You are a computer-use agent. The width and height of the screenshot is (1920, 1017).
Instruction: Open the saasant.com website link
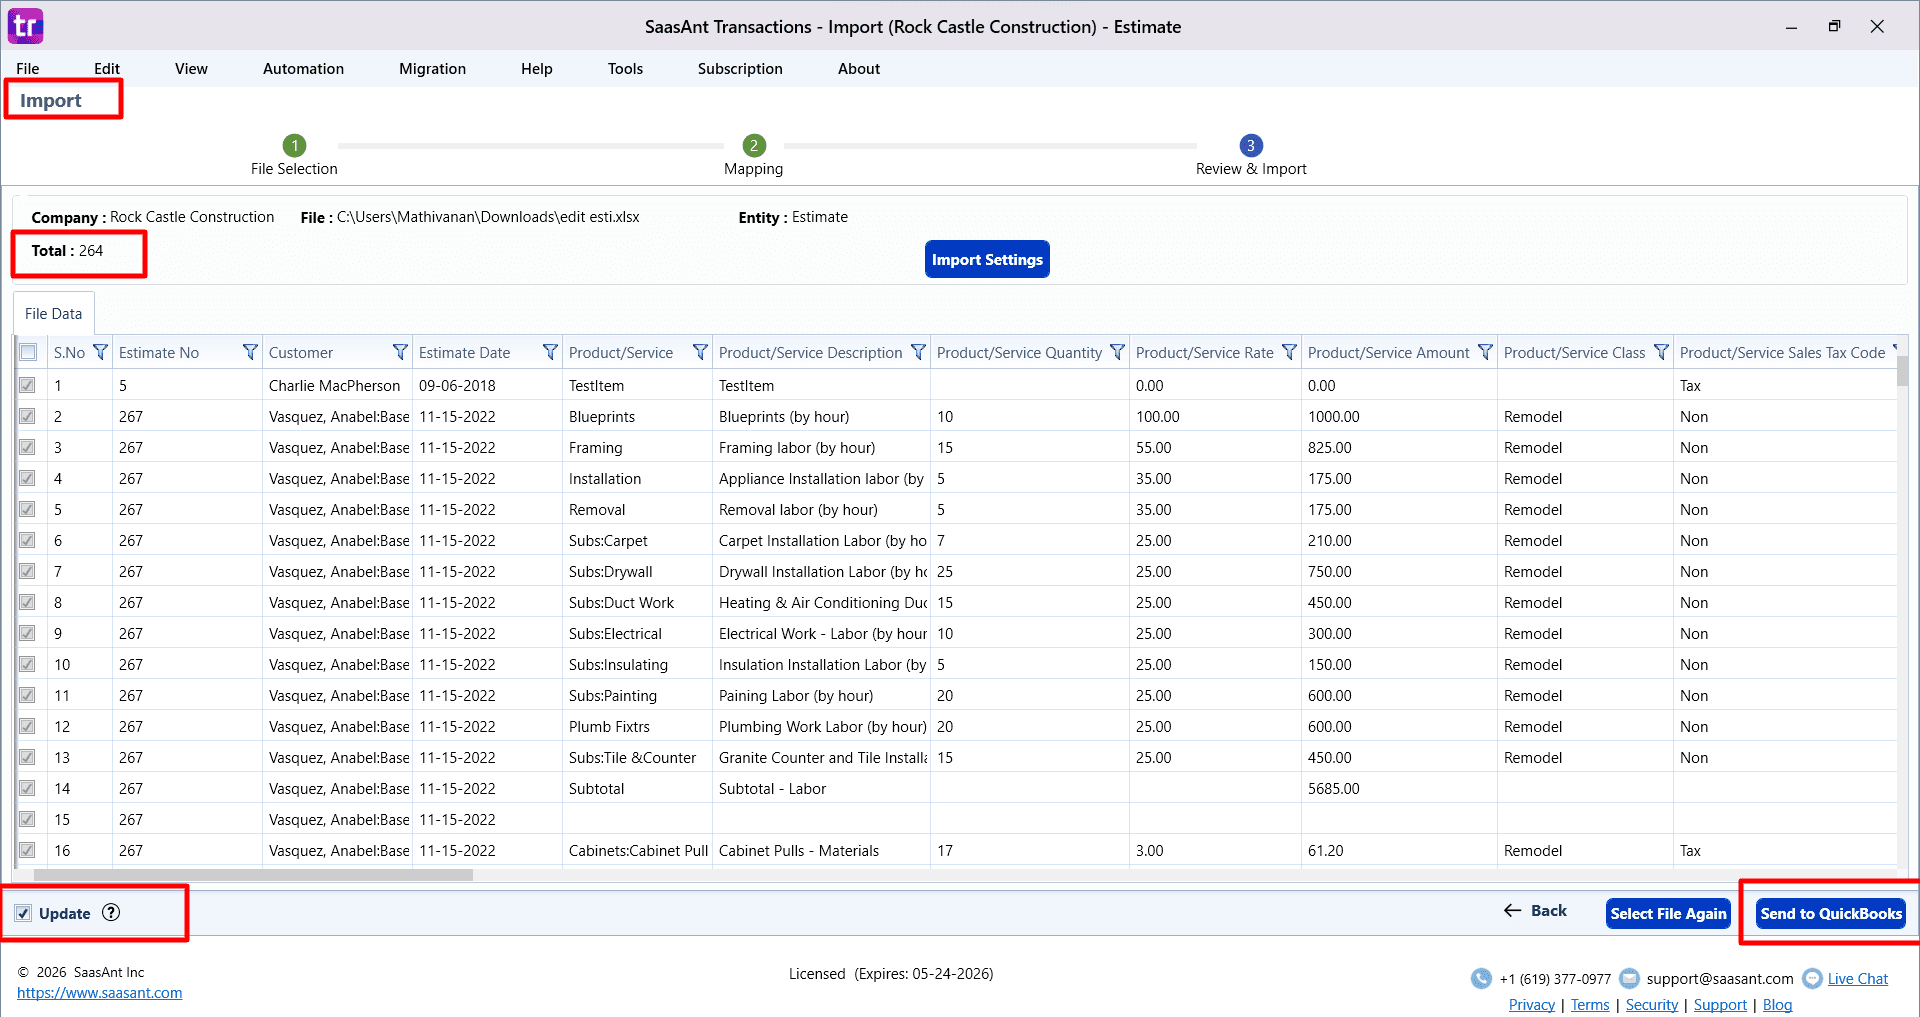(x=100, y=993)
